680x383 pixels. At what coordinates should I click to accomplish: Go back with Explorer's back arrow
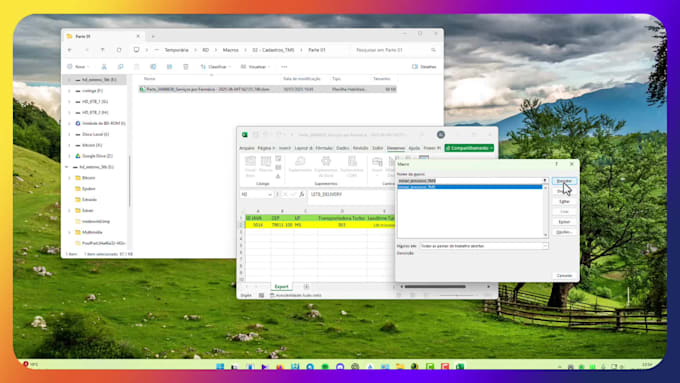tap(70, 50)
